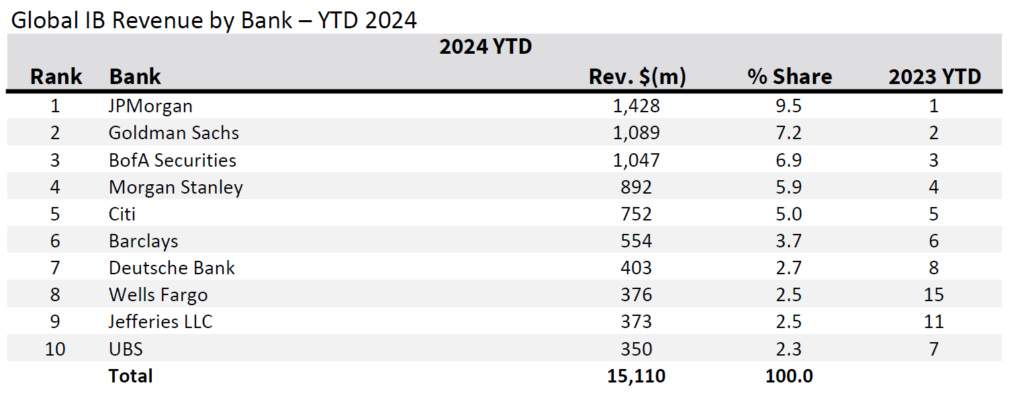This screenshot has height=406, width=1024.
Task: Click Morgan Stanley share "5.9"
Action: (790, 187)
